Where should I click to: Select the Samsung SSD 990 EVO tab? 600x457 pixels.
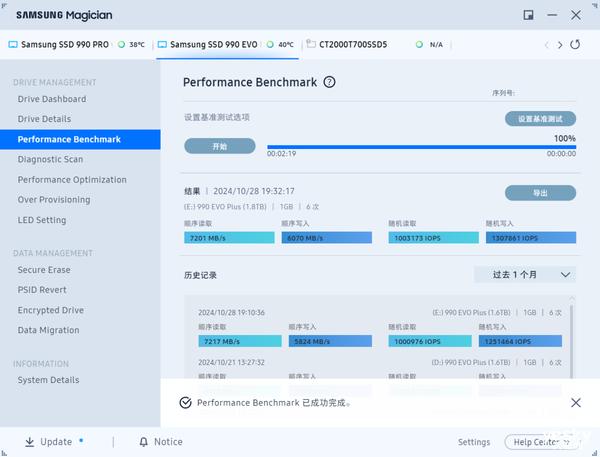(x=227, y=44)
